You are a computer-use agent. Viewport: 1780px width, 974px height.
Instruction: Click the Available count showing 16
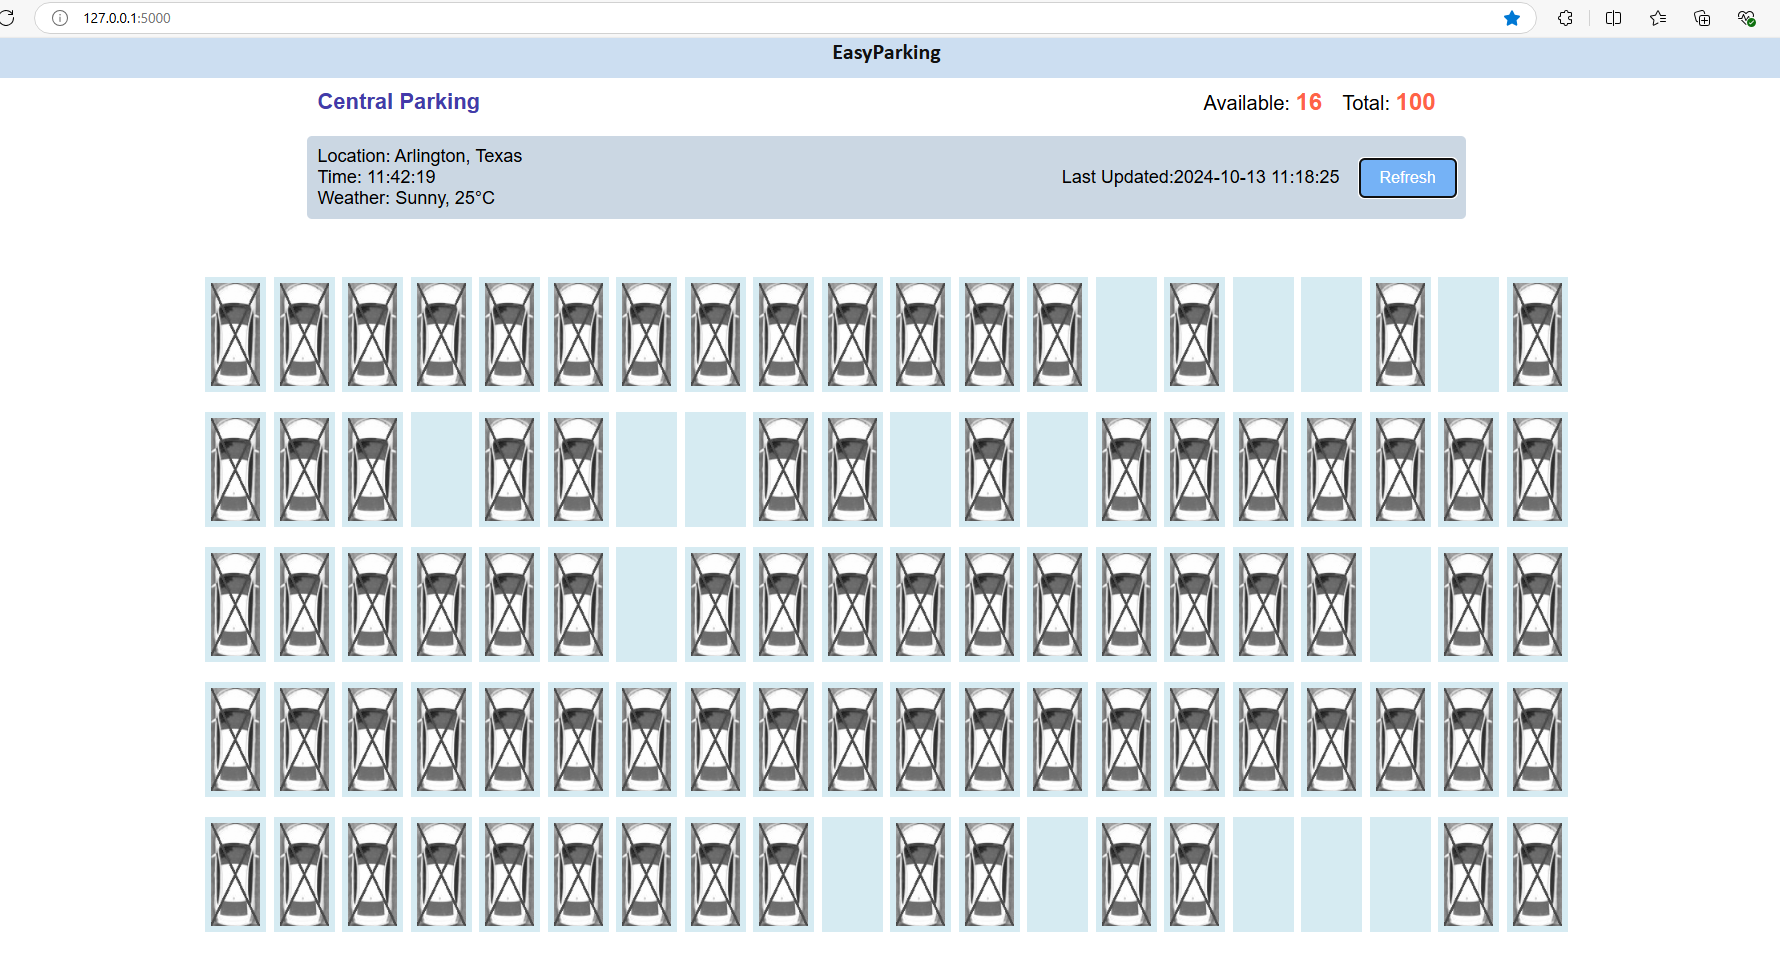tap(1307, 102)
